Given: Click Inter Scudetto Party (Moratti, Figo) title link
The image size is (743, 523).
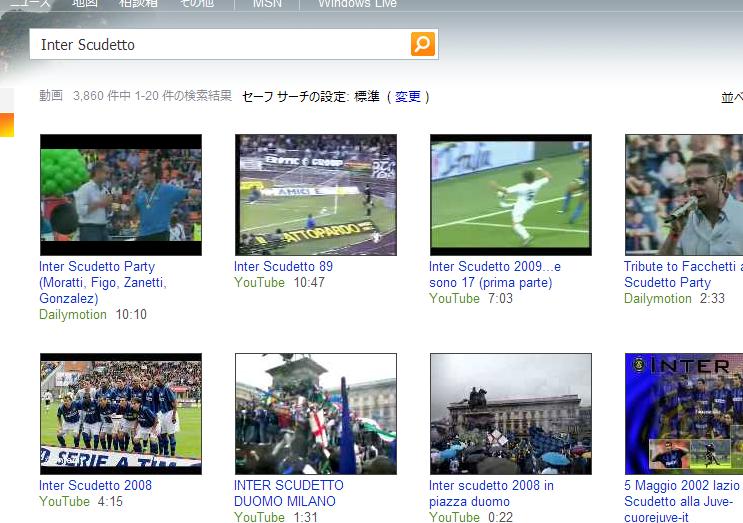Looking at the screenshot, I should pyautogui.click(x=103, y=282).
